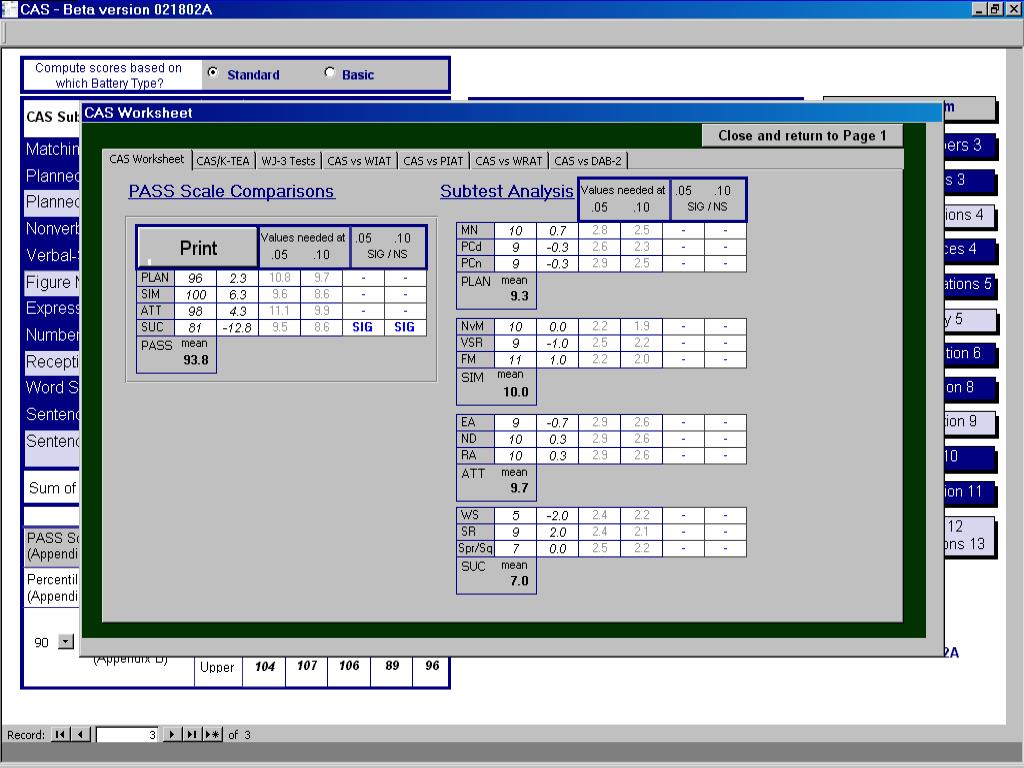The height and width of the screenshot is (768, 1024).
Task: Click SUC standard score 81 cell
Action: click(195, 327)
